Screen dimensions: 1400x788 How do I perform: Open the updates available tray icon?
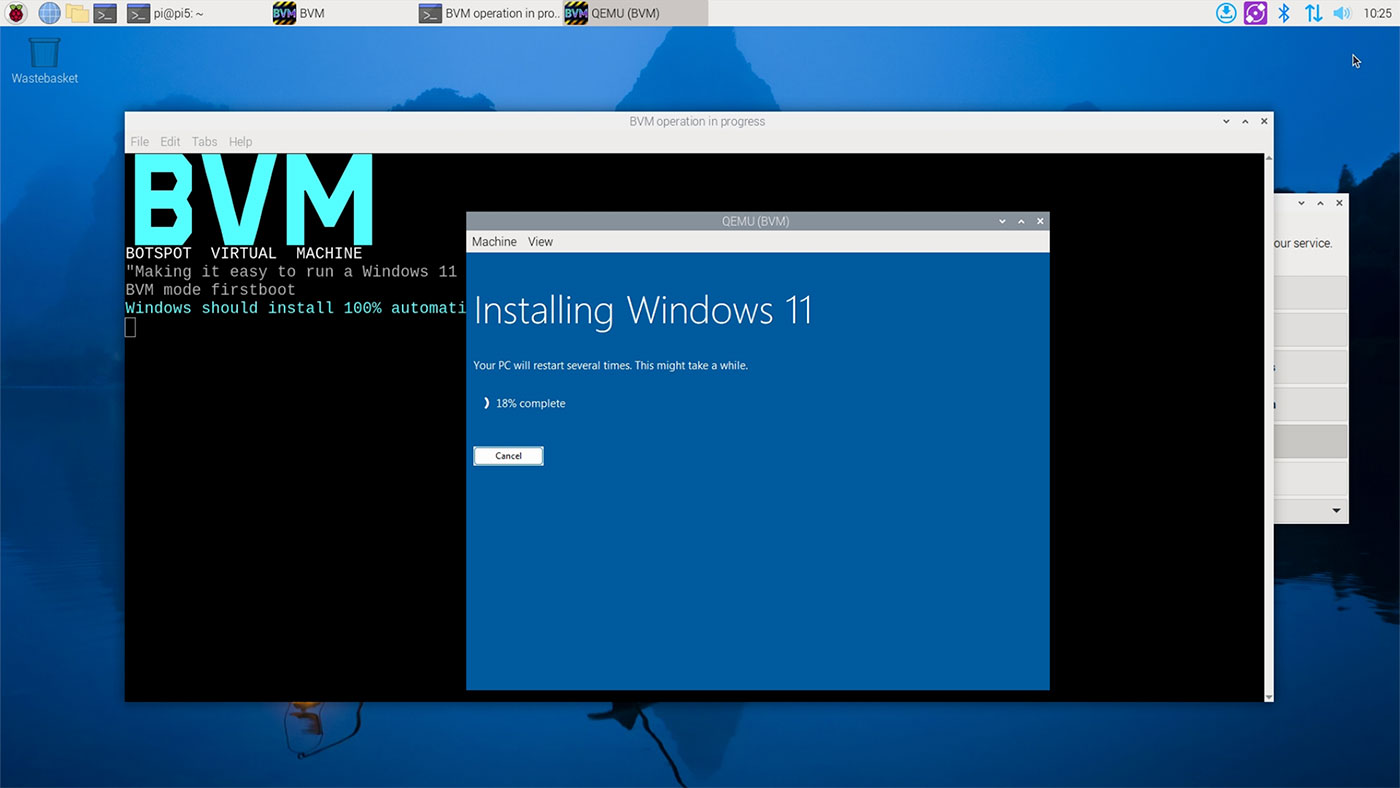click(x=1226, y=13)
